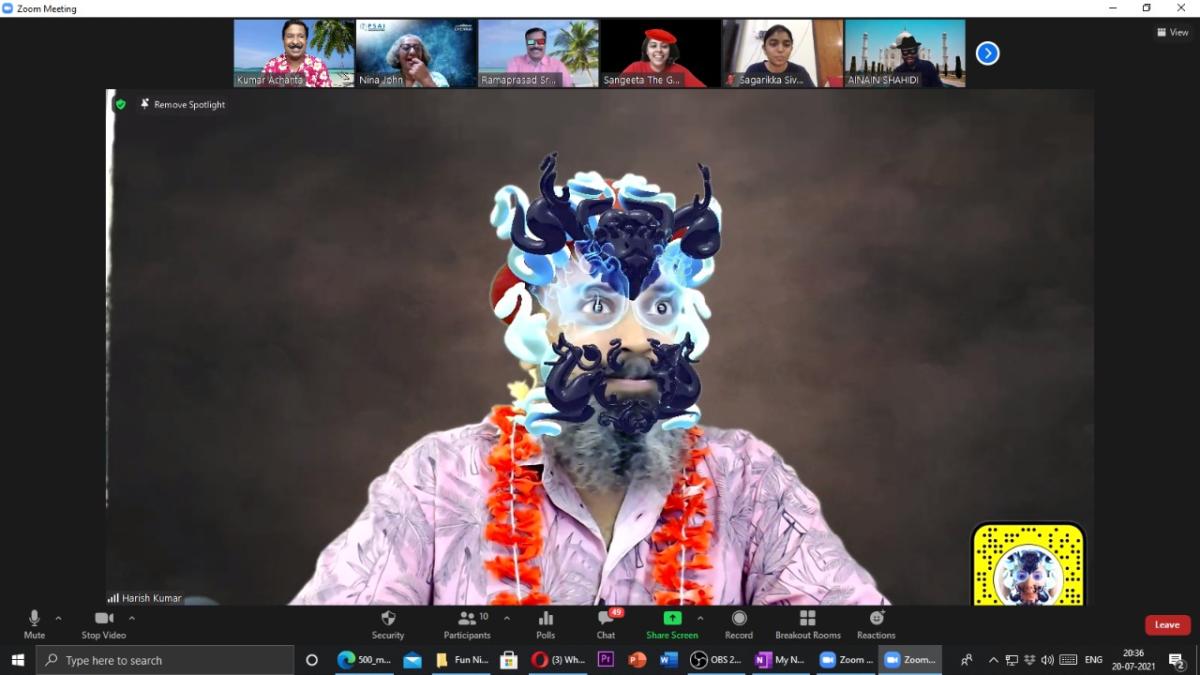The image size is (1200, 675).
Task: Open the View layout menu
Action: (1173, 32)
